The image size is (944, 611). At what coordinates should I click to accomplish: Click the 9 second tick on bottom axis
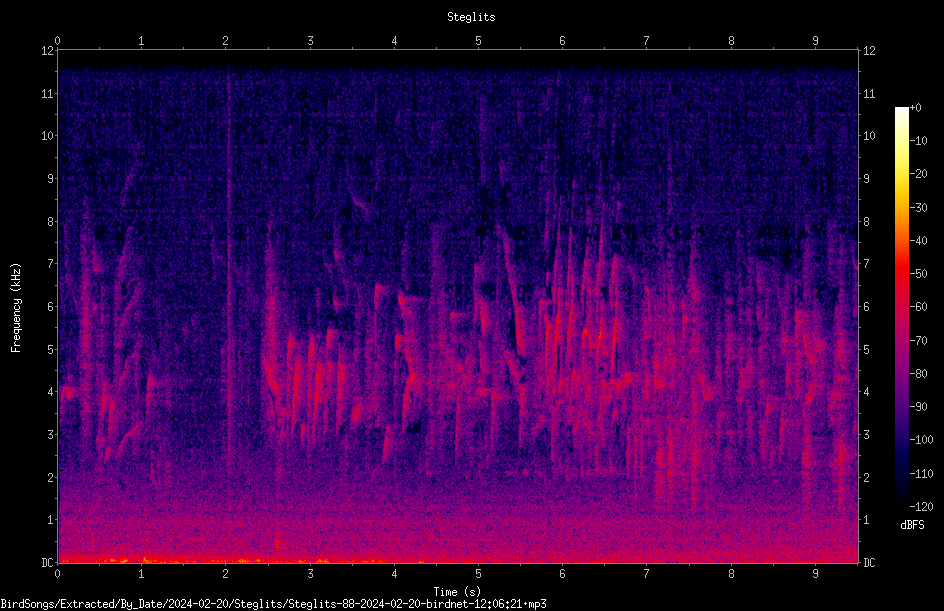pyautogui.click(x=815, y=574)
